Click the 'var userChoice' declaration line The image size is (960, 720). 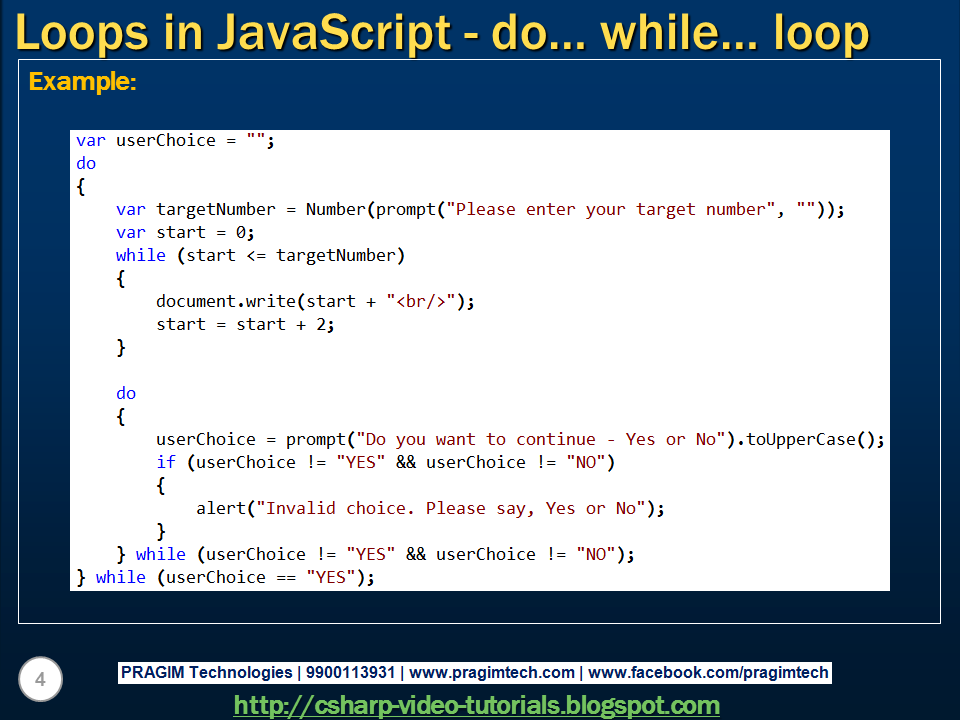[170, 140]
